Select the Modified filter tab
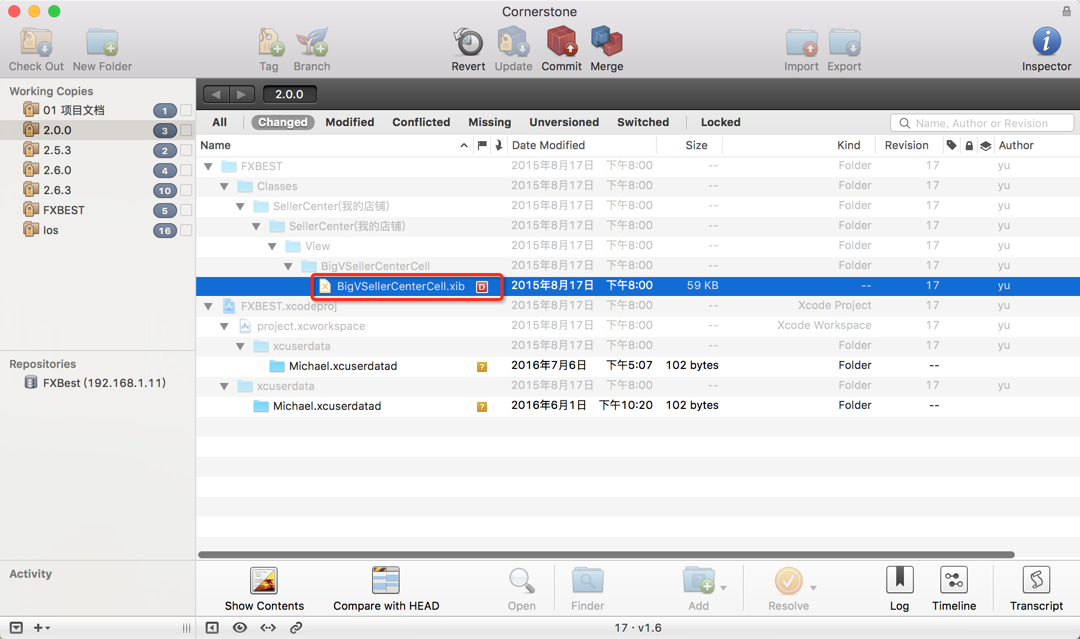Screen dimensions: 1080x639 (x=350, y=122)
